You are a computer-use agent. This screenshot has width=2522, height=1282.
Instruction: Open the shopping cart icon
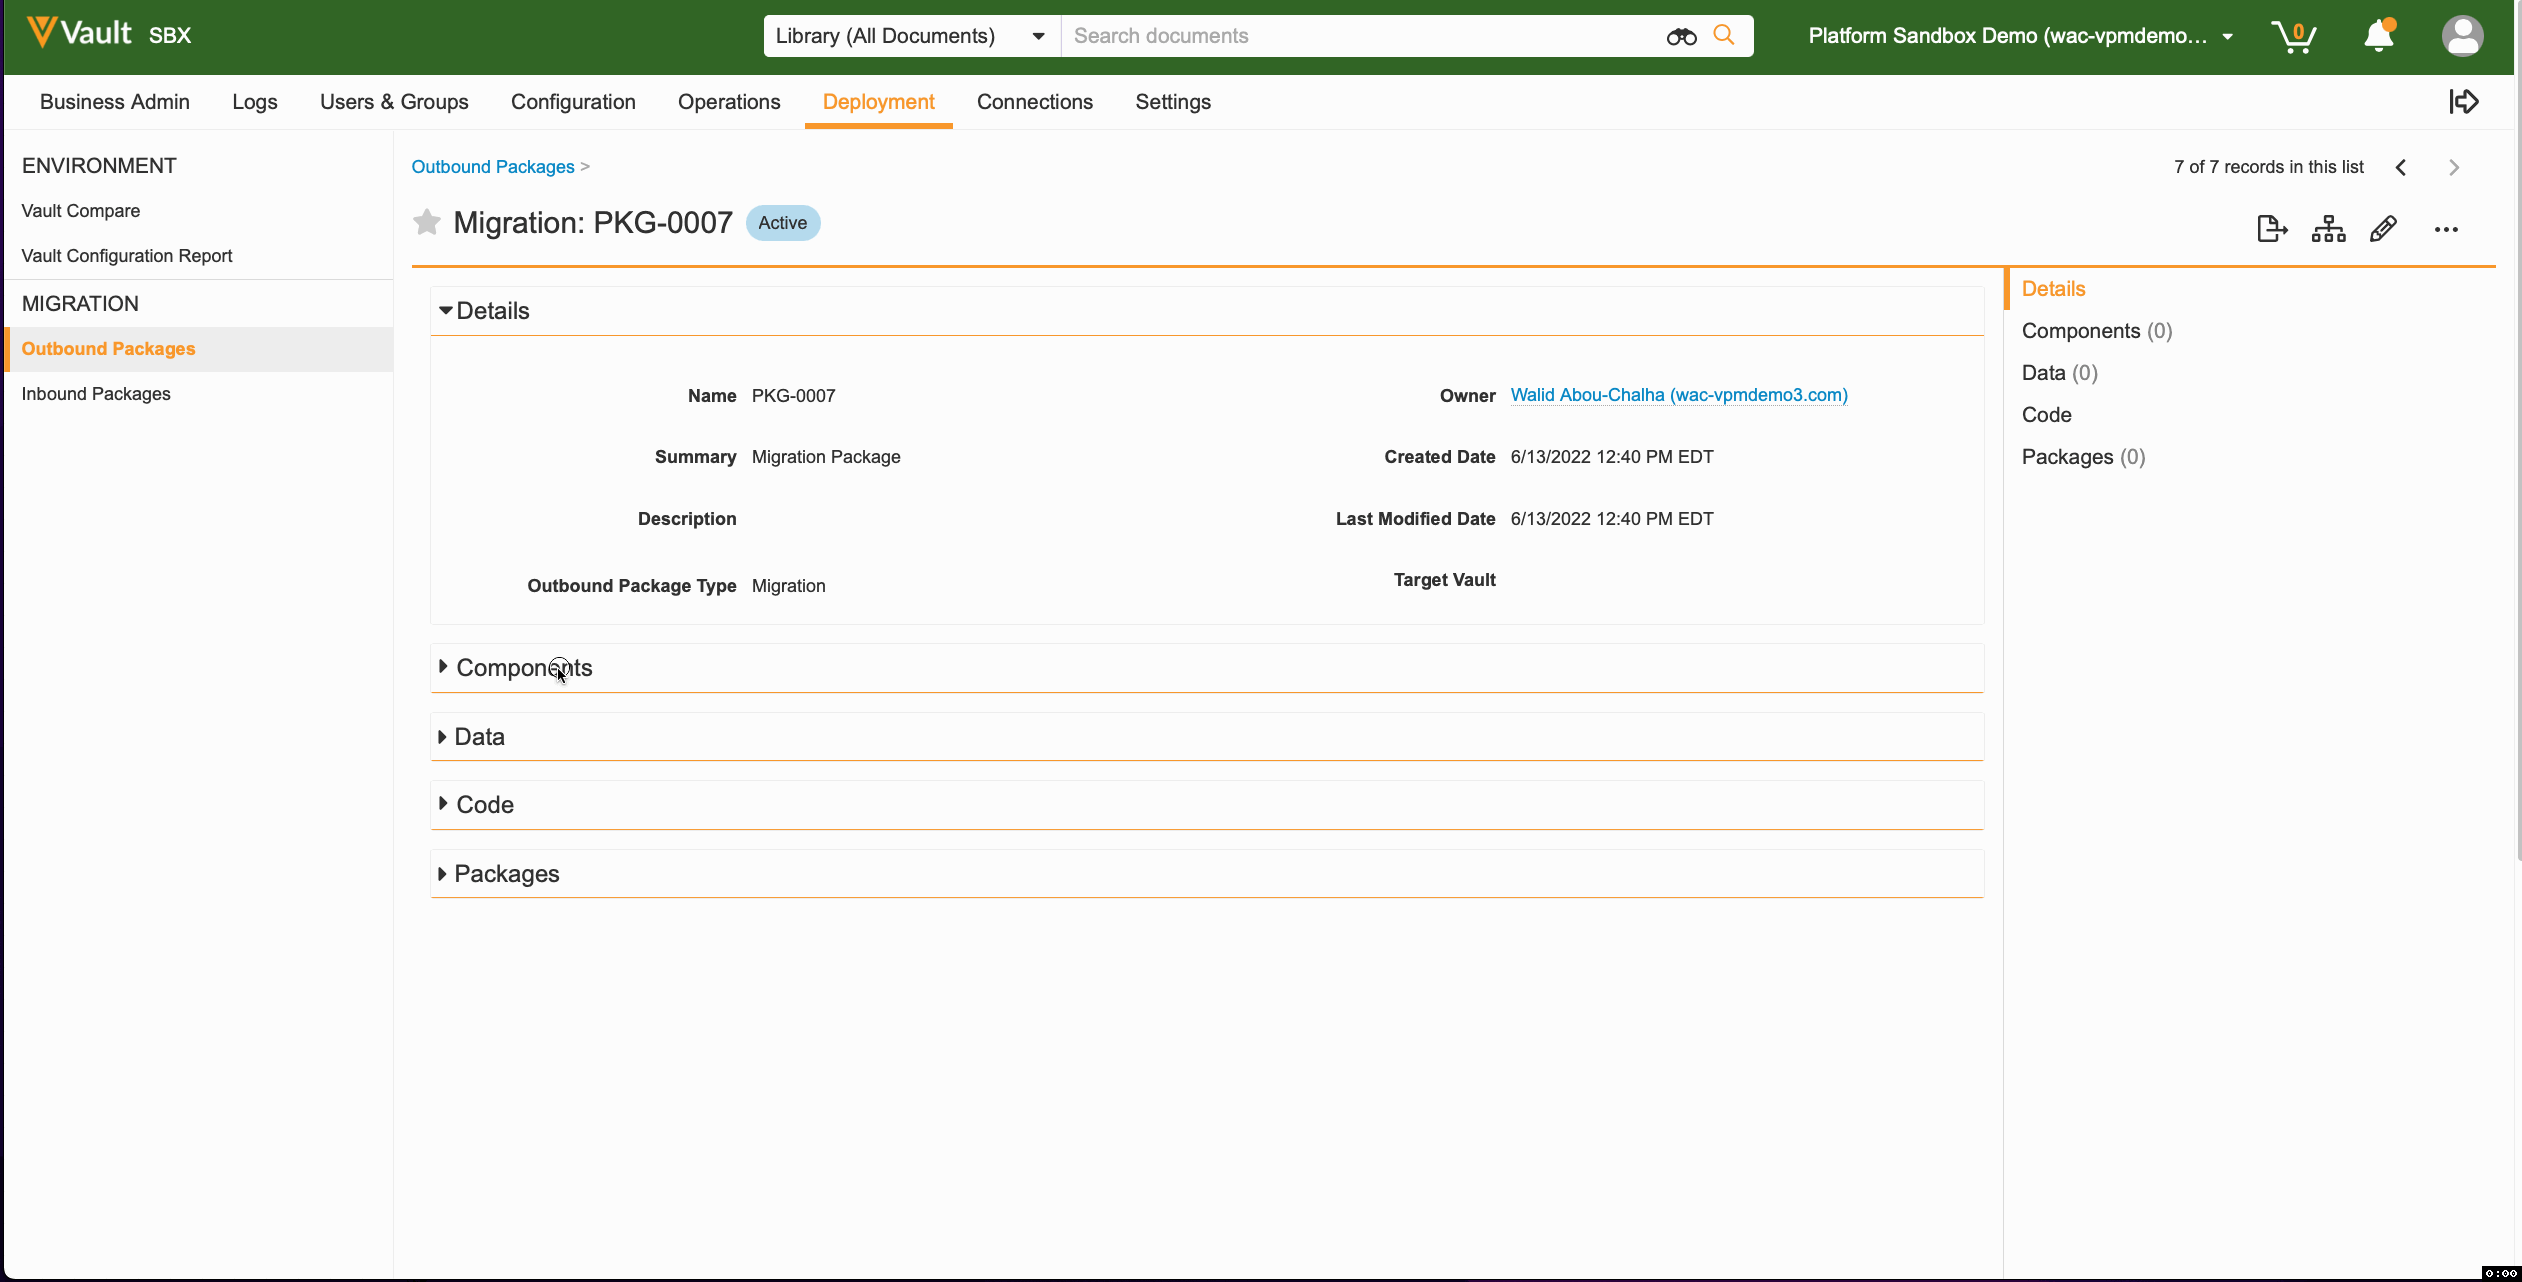[2293, 36]
